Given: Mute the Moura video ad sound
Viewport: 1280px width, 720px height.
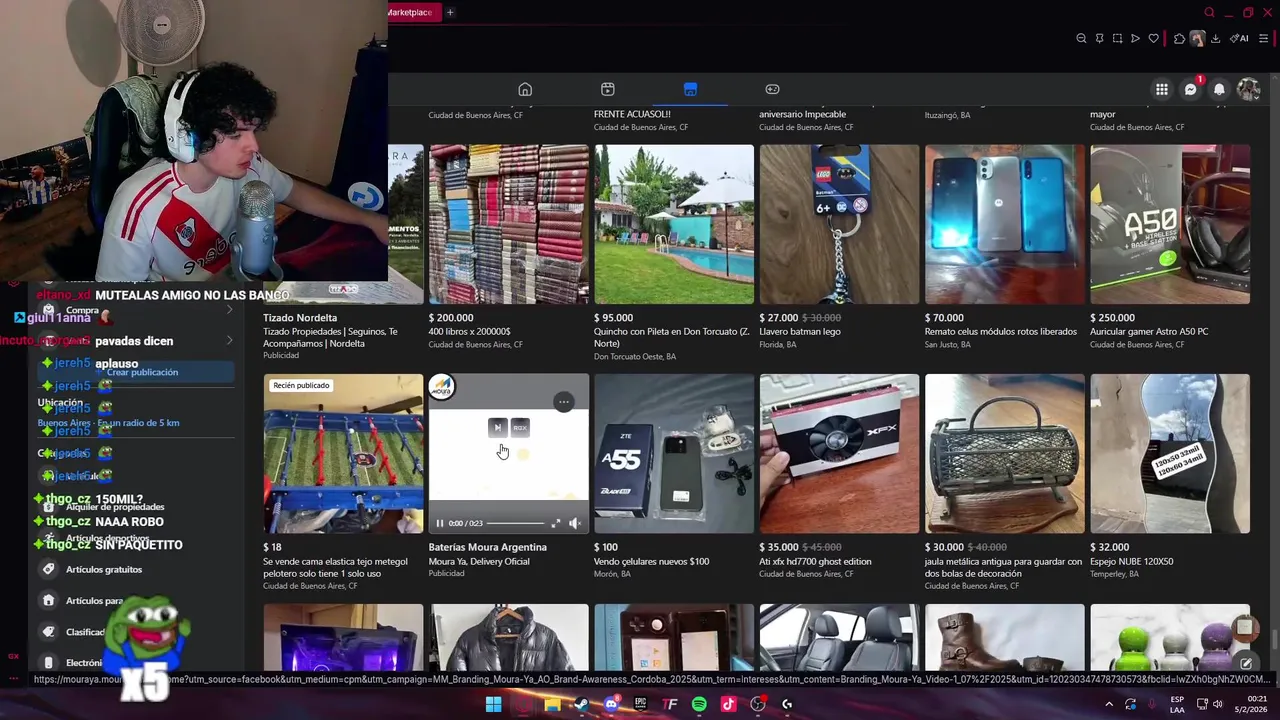Looking at the screenshot, I should [x=574, y=523].
